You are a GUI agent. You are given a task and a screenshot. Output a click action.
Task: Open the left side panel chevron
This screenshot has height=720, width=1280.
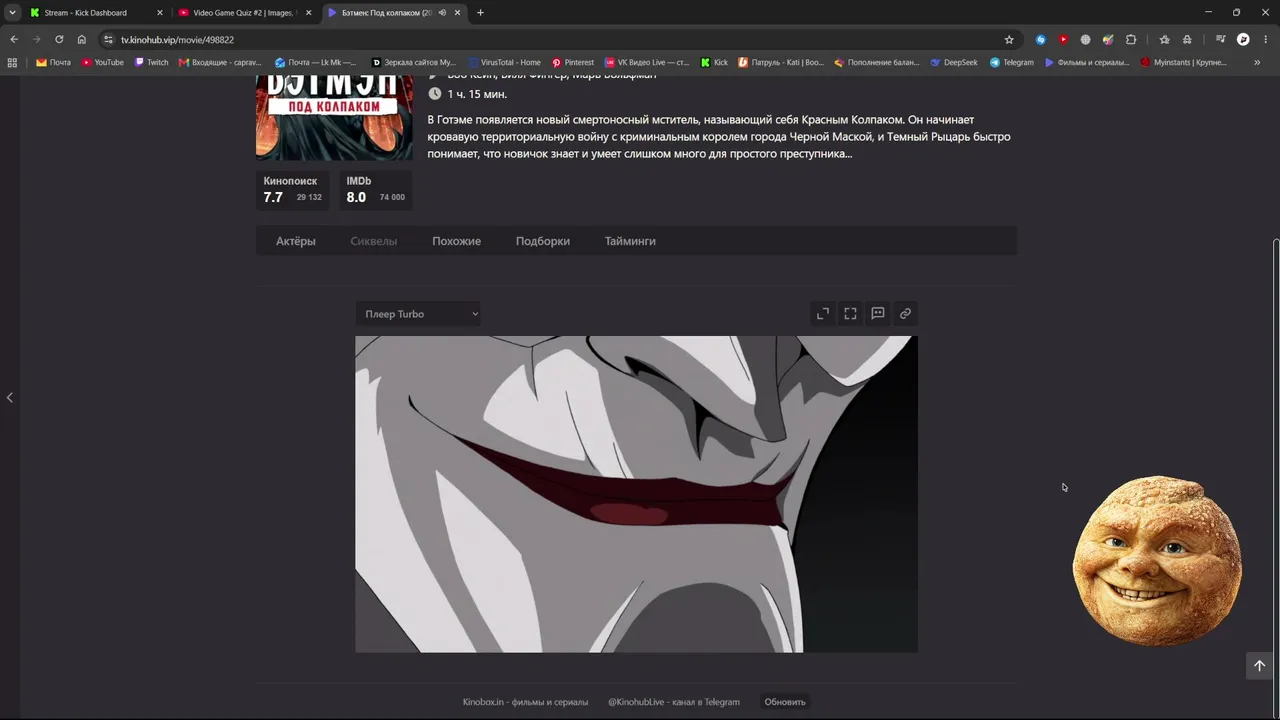click(x=10, y=398)
